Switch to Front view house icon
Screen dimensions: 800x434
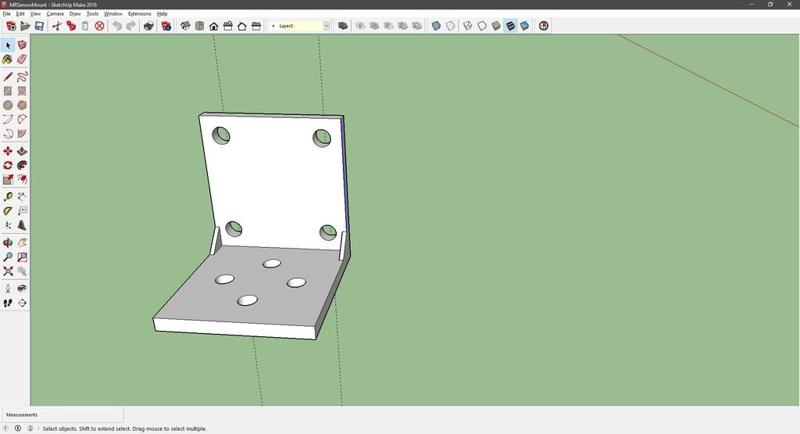214,25
